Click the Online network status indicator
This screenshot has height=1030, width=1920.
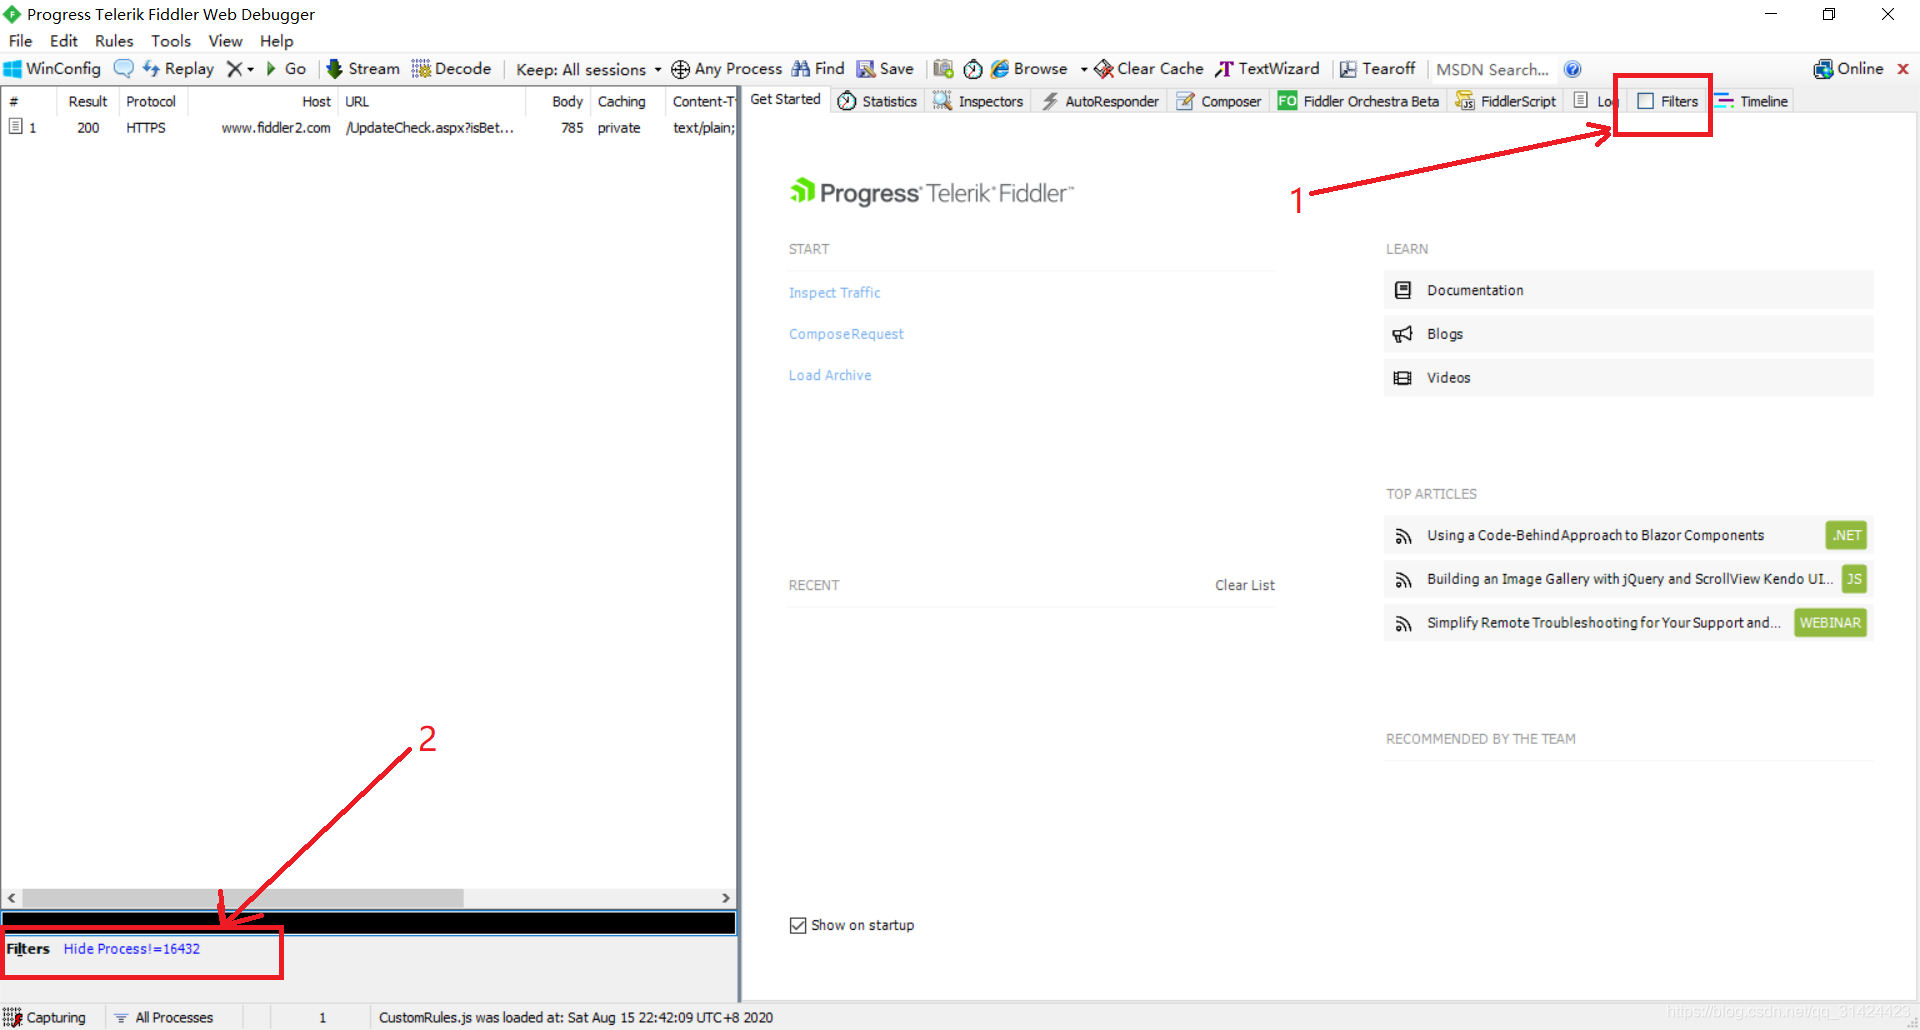tap(1849, 69)
